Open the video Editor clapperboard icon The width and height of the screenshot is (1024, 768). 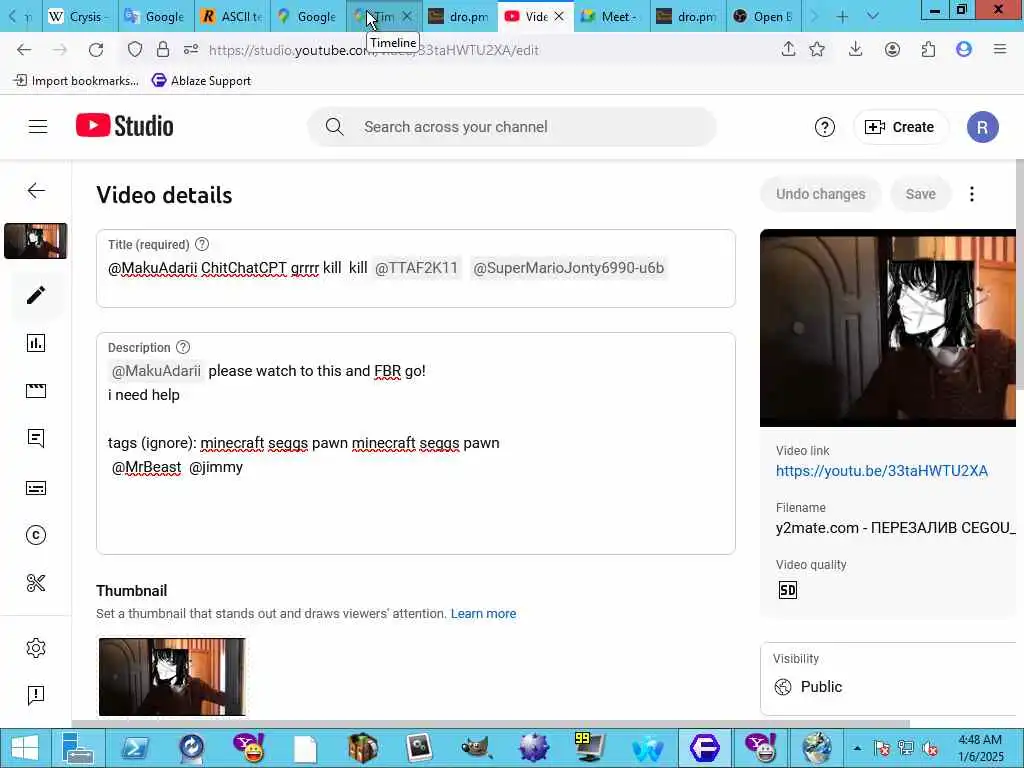(x=36, y=391)
